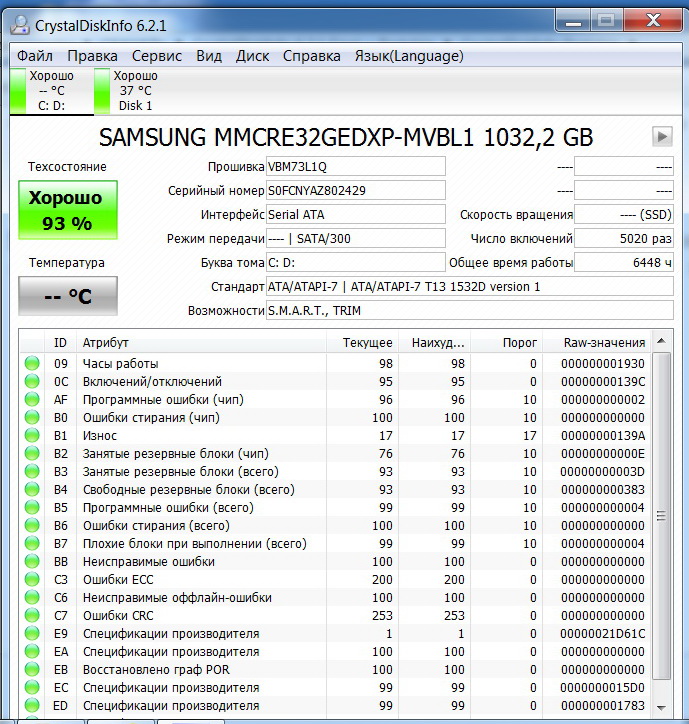Open the Файл menu
Image resolution: width=689 pixels, height=724 pixels.
tap(35, 56)
